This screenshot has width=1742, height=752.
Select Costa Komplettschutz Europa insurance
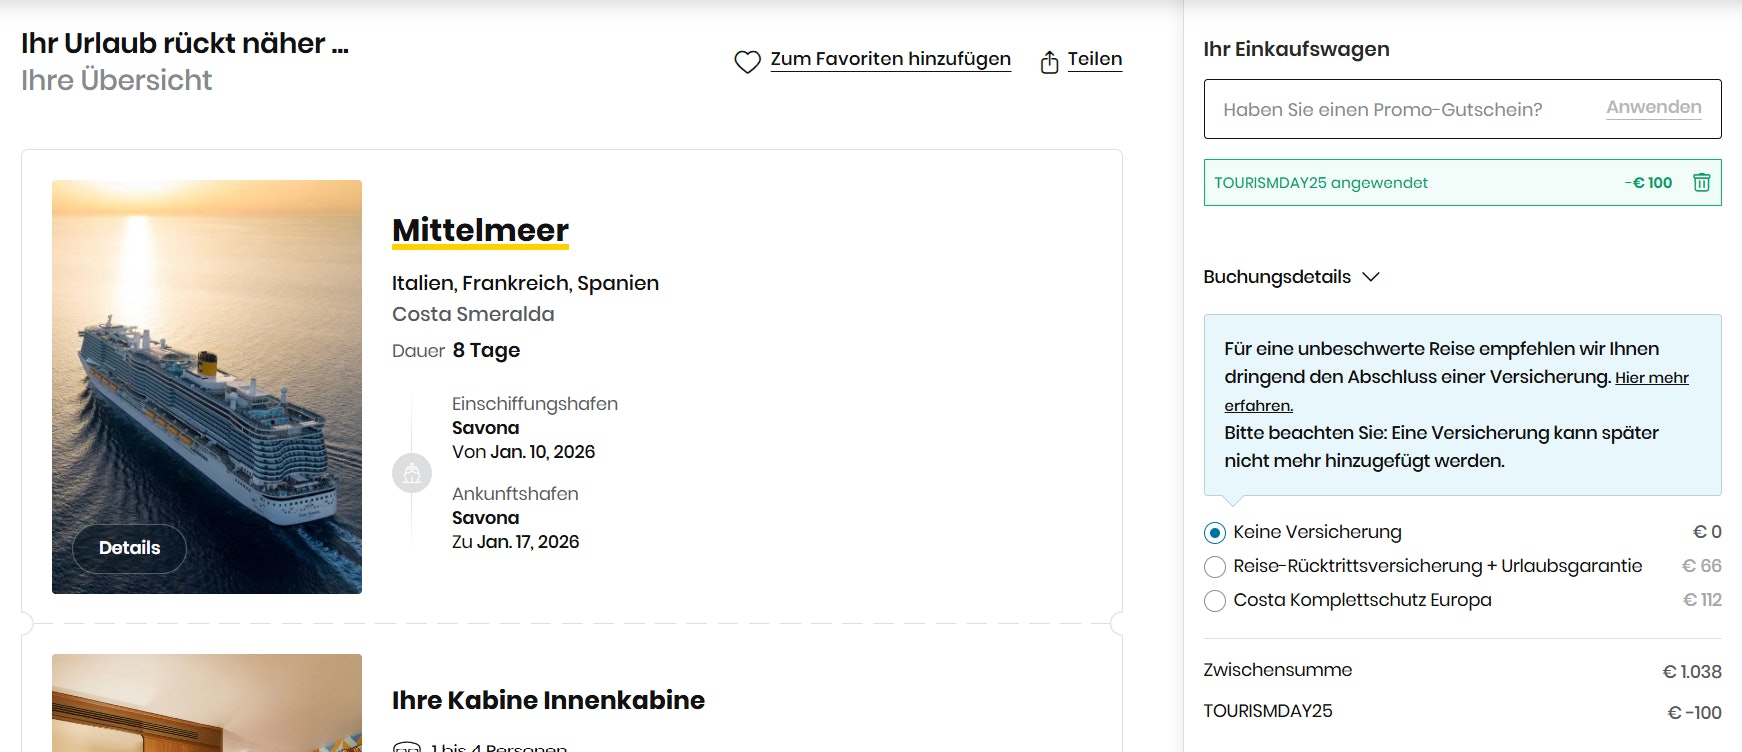1215,601
